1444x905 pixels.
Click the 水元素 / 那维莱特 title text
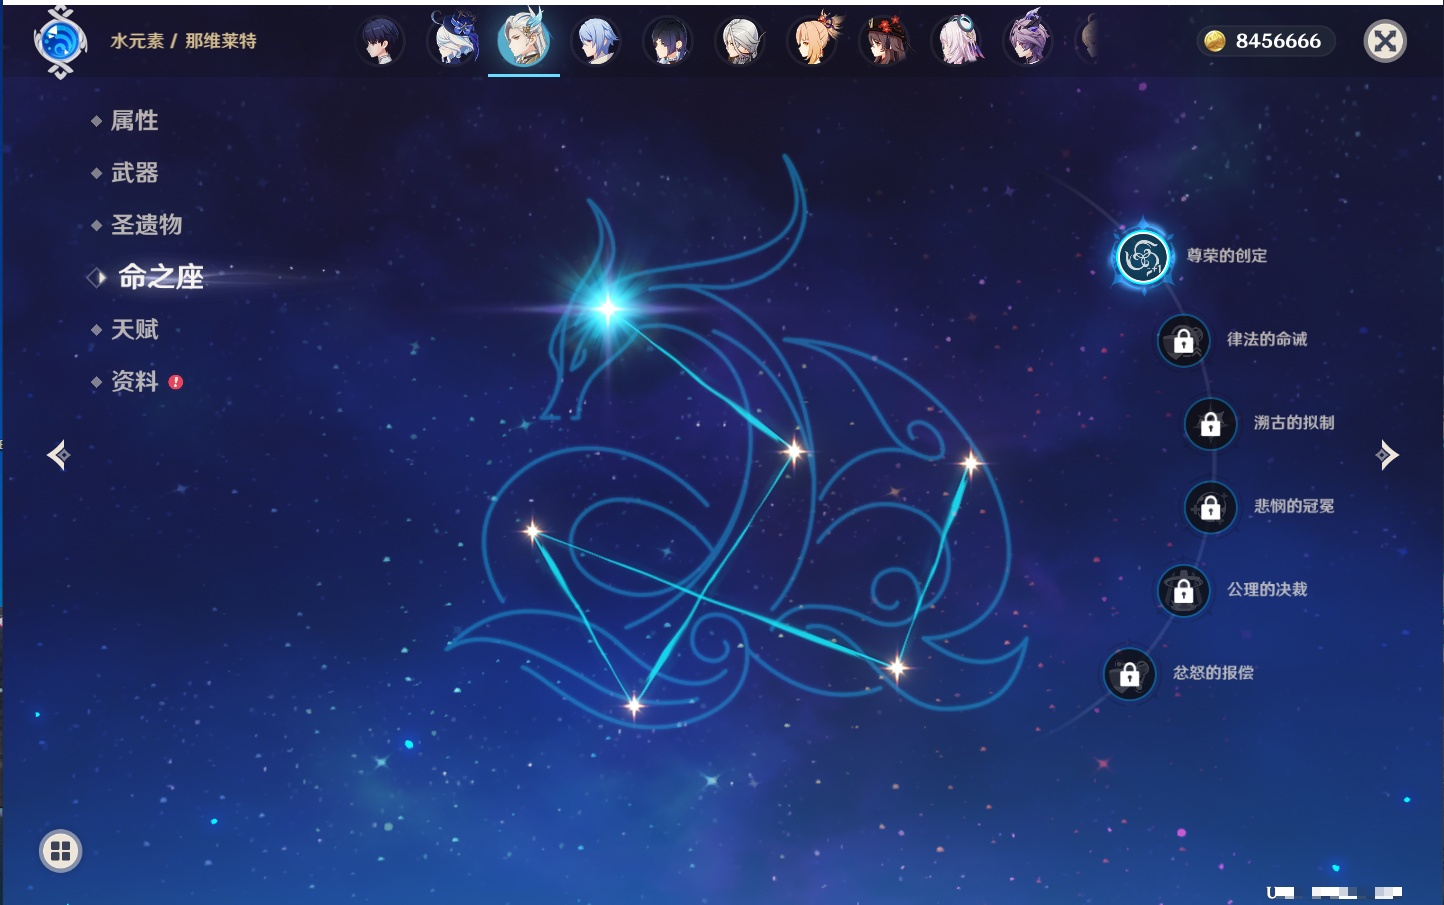coord(183,41)
